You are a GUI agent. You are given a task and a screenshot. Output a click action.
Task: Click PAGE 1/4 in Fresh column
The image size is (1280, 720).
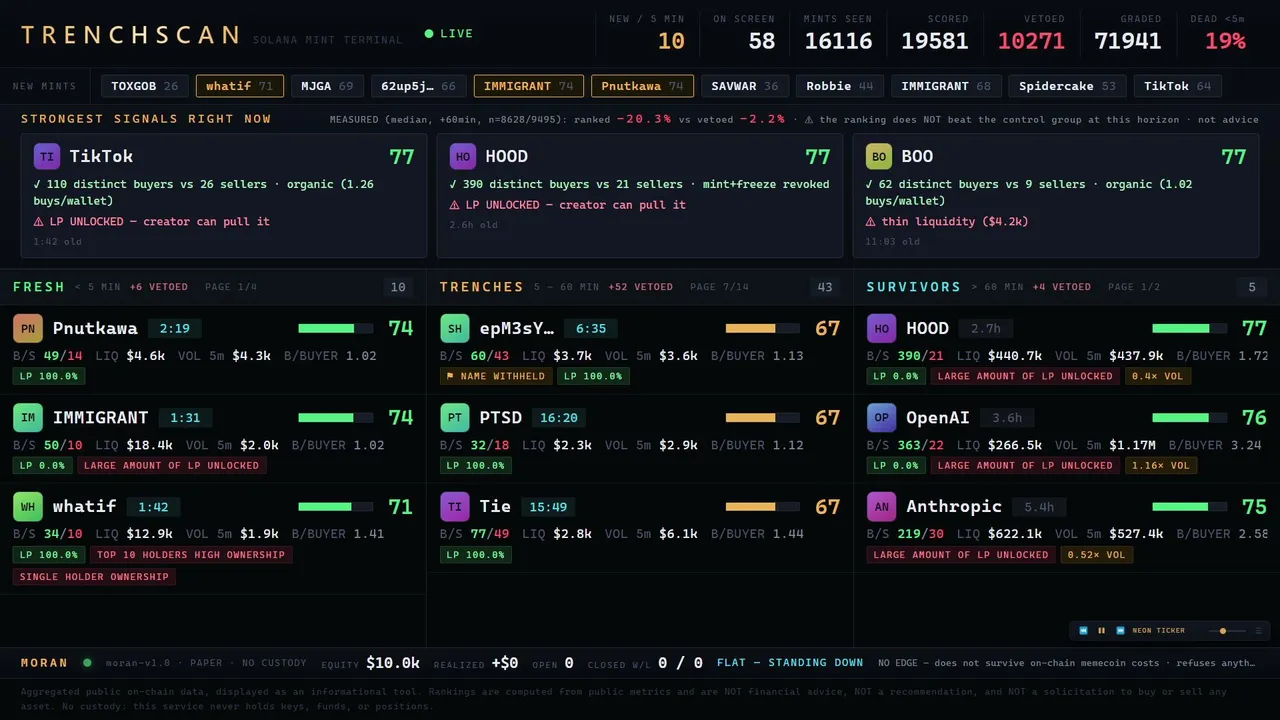[231, 287]
